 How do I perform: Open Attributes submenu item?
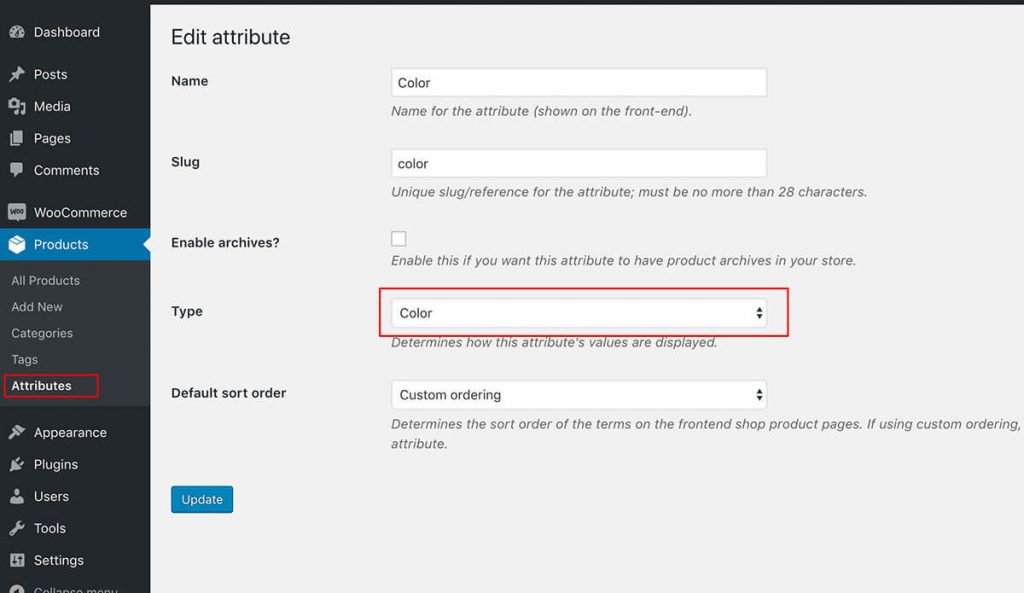point(41,385)
